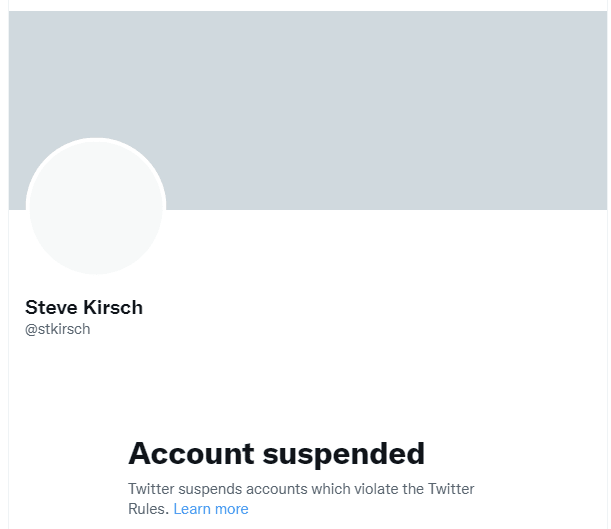Select the @stkirsch username handle
This screenshot has width=611, height=529.
[x=57, y=329]
